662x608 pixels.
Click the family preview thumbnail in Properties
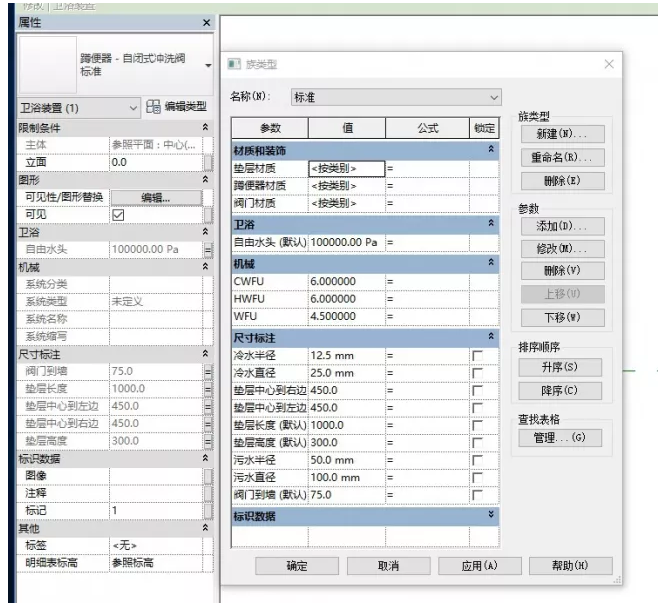coord(47,65)
